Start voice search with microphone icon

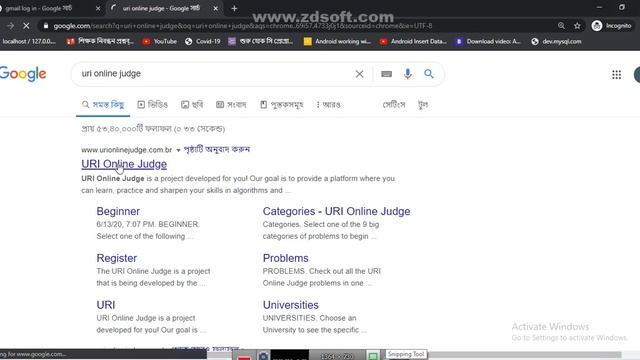[407, 74]
